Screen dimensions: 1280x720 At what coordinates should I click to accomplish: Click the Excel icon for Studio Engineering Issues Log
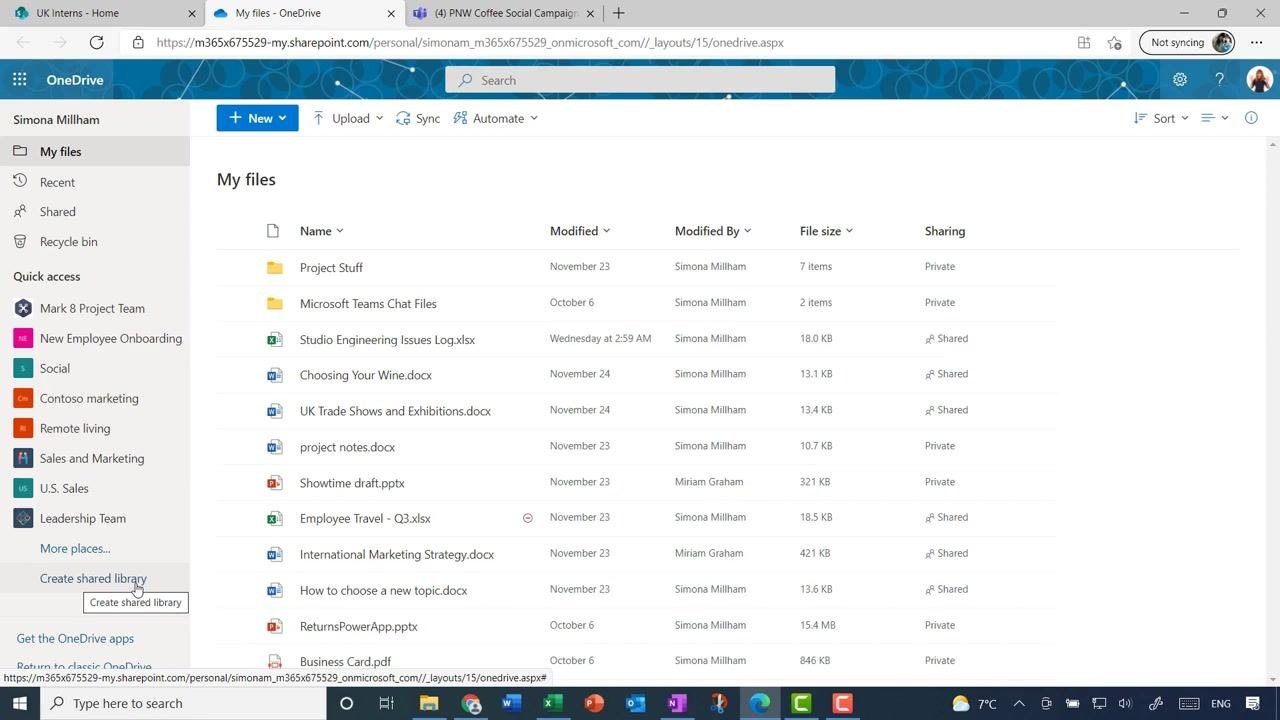(x=274, y=339)
